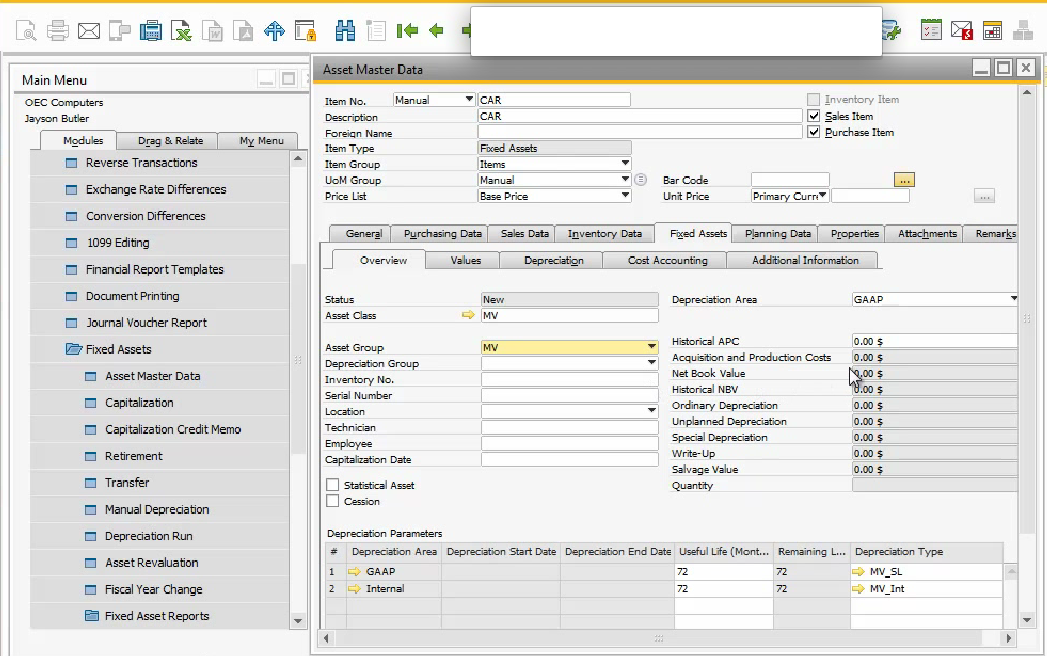Export the document as PDF
Image resolution: width=1047 pixels, height=656 pixels.
(x=243, y=30)
